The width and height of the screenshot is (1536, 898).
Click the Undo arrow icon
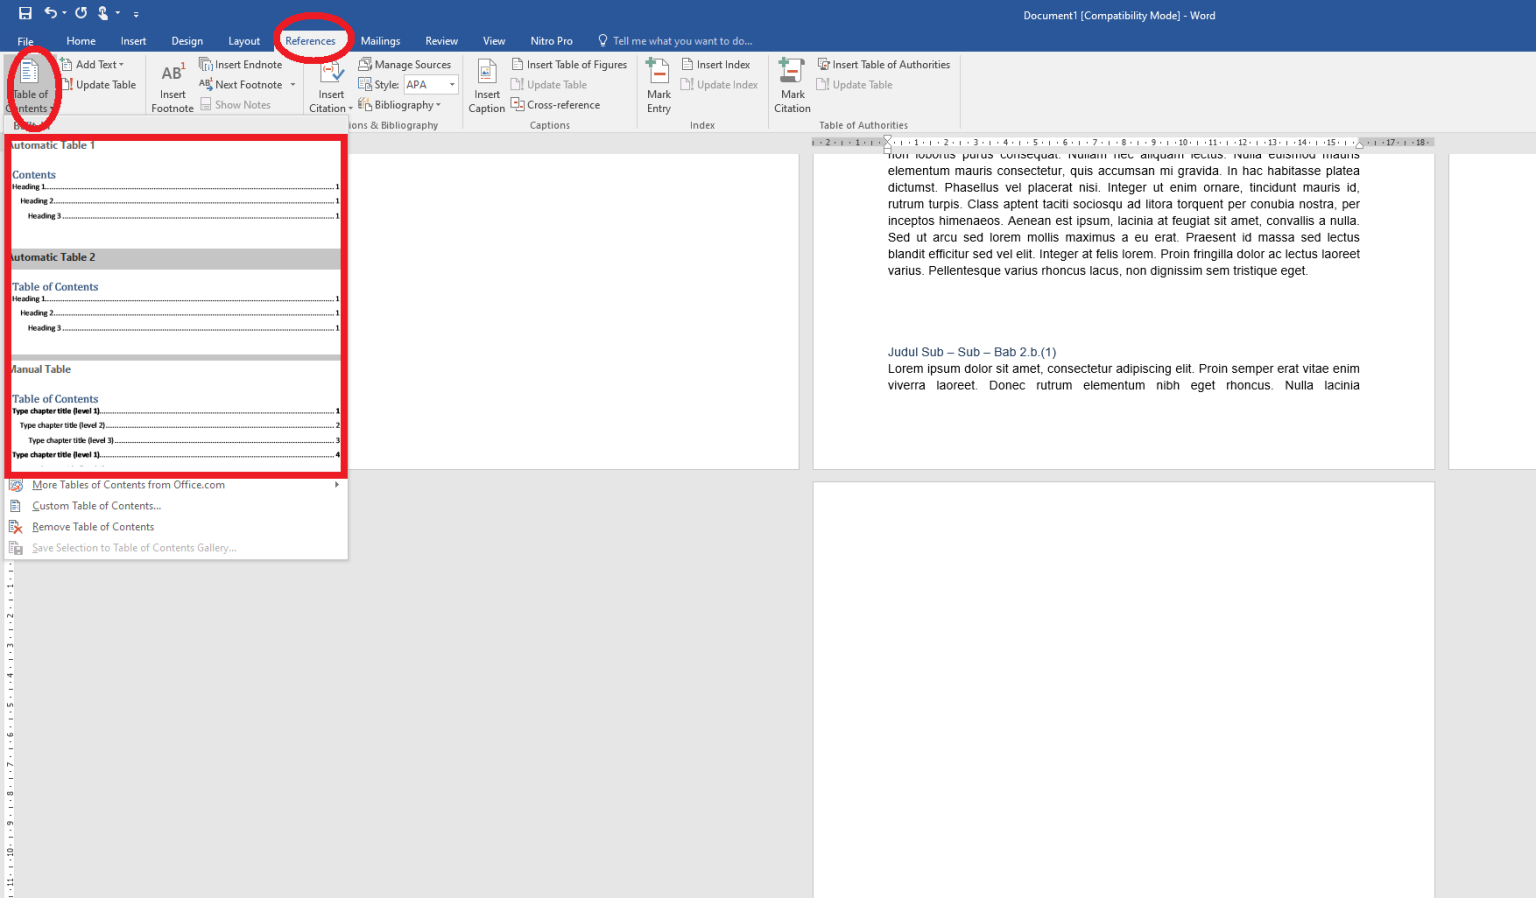tap(50, 14)
